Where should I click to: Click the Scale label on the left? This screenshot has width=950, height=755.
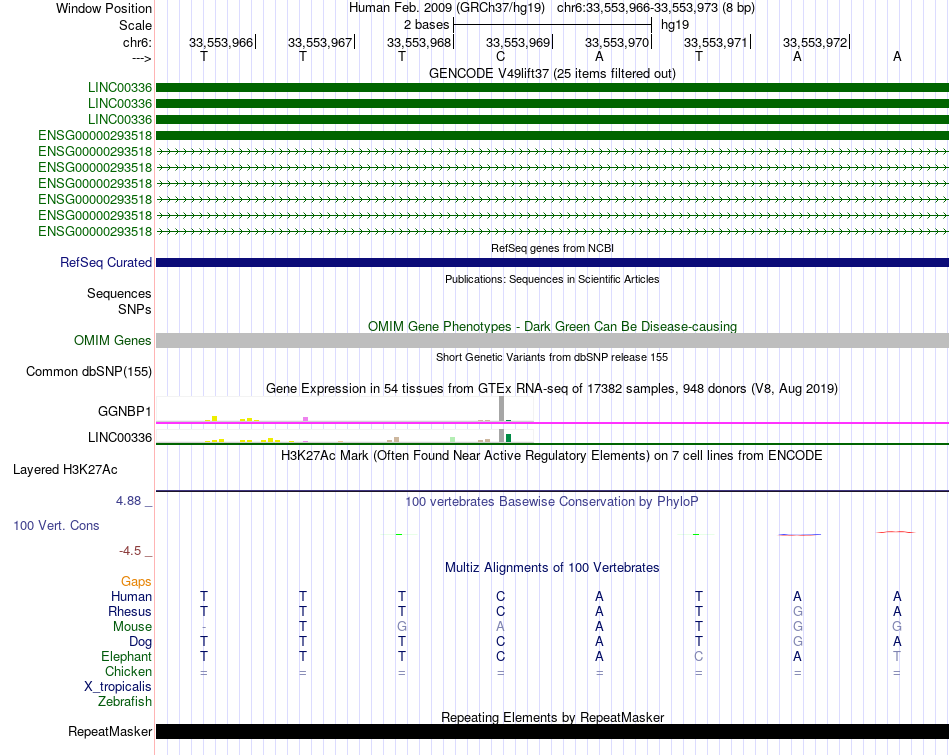135,25
